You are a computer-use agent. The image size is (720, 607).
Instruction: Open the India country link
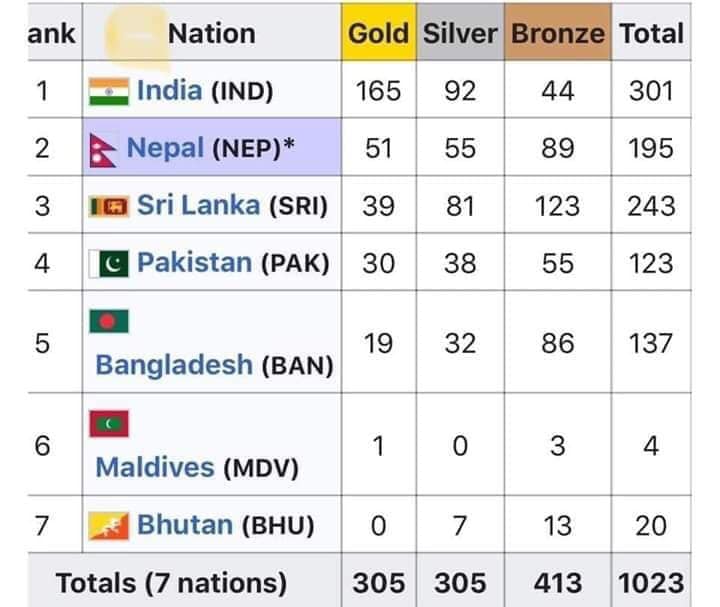169,92
